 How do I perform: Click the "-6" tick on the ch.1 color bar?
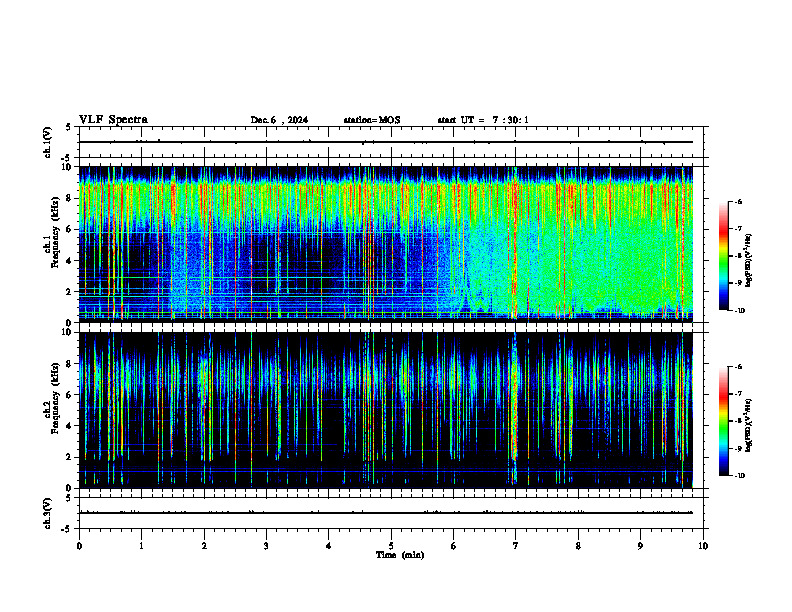(x=738, y=202)
